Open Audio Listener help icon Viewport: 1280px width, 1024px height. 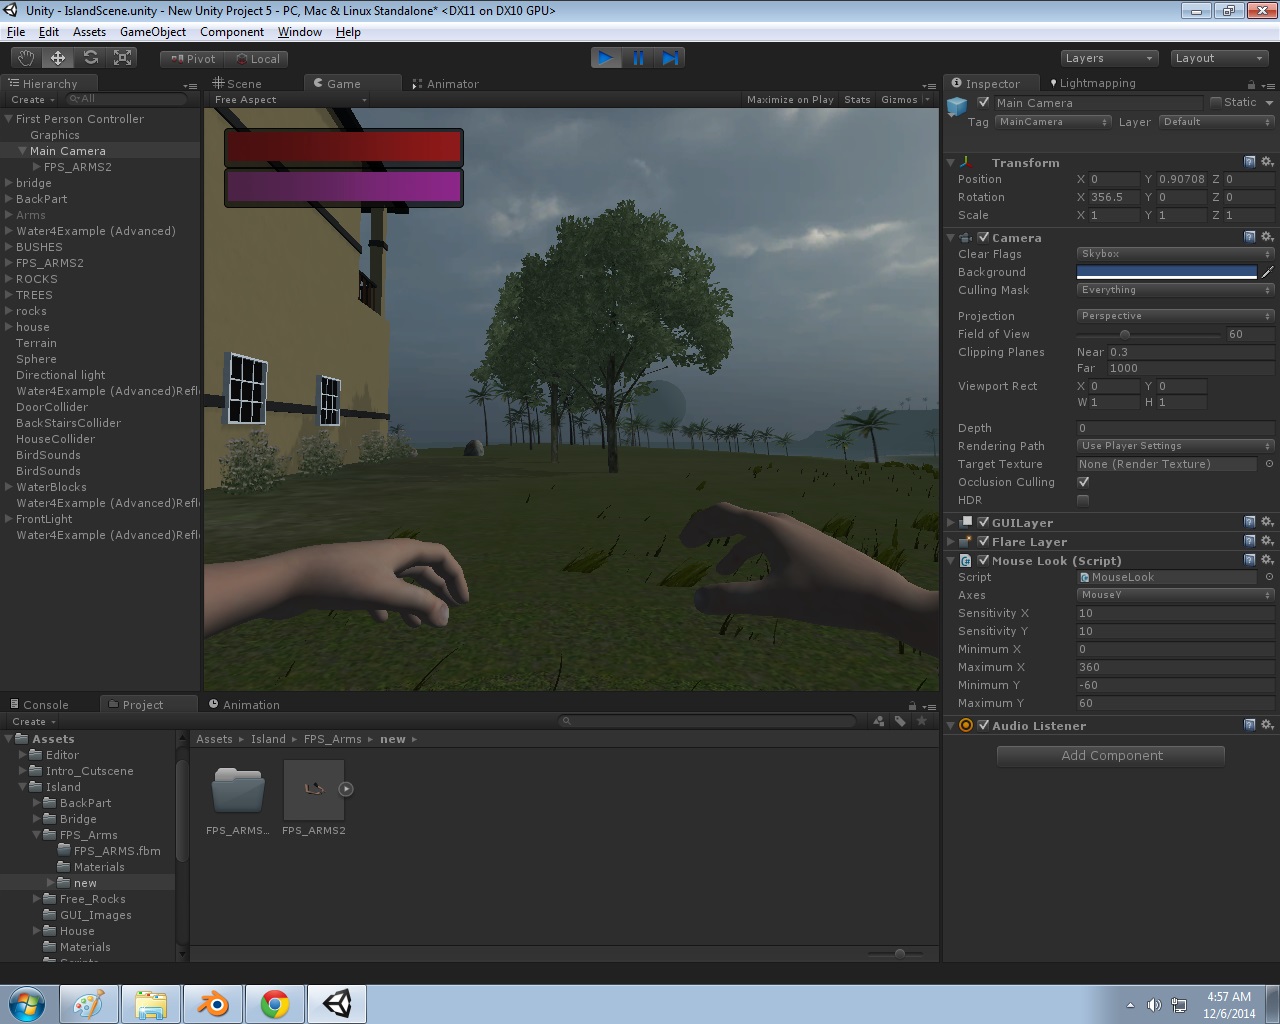coord(1250,725)
